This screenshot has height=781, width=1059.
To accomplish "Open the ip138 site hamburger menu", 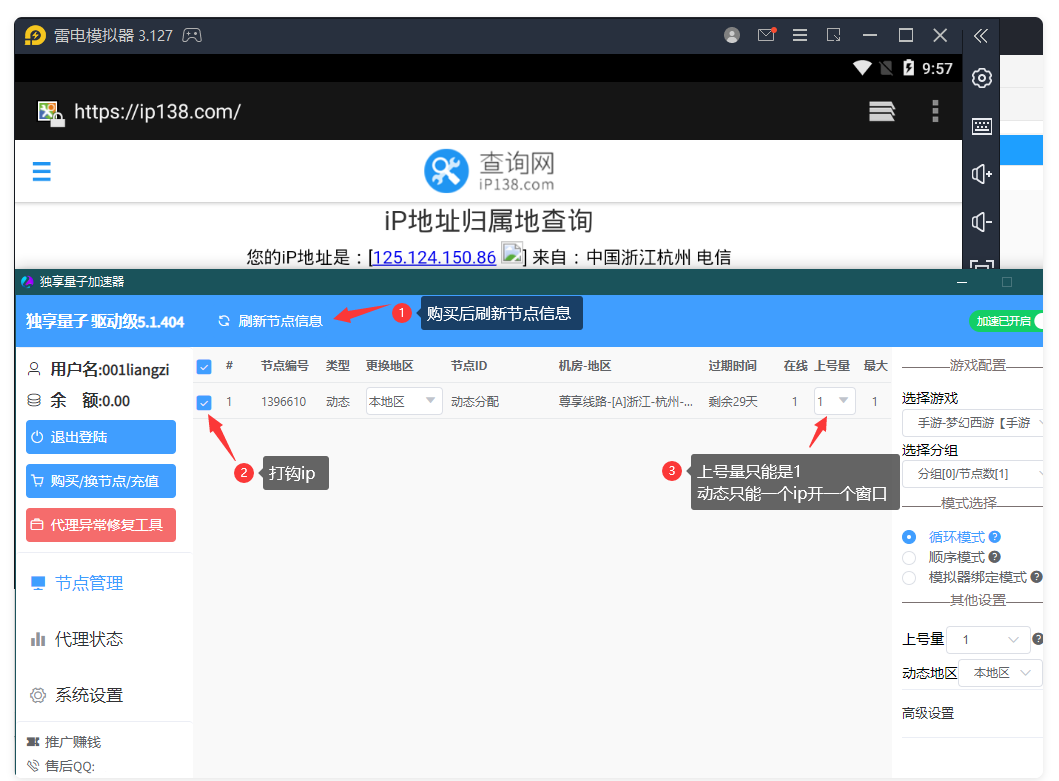I will 42,172.
